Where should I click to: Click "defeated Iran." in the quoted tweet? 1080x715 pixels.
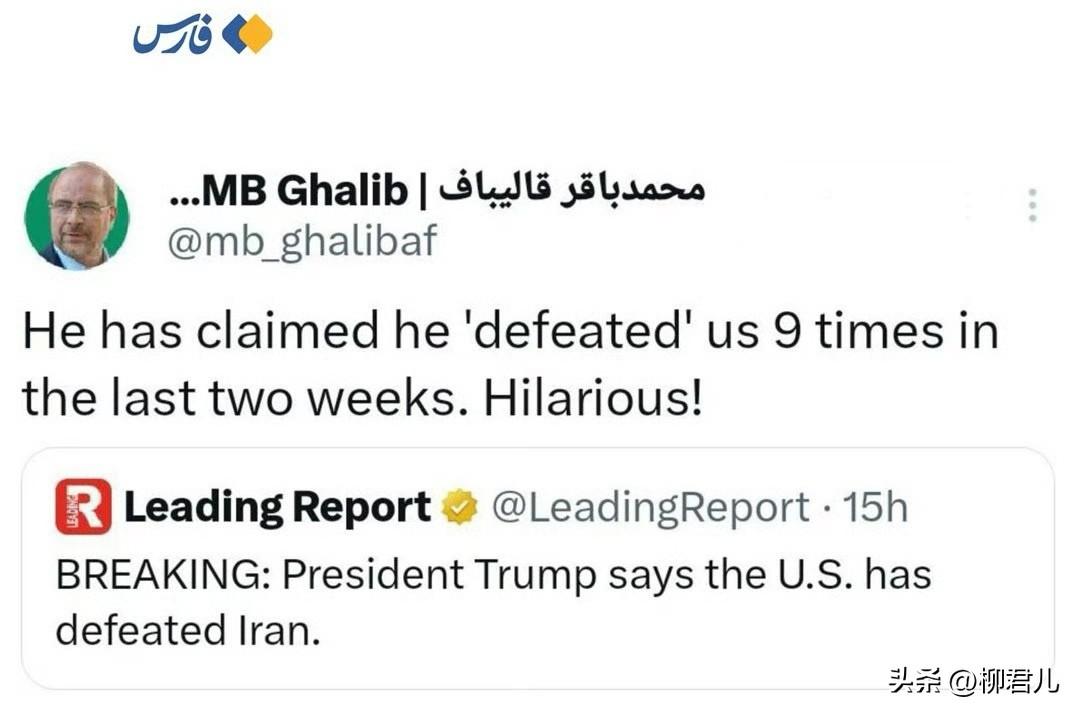[x=188, y=630]
